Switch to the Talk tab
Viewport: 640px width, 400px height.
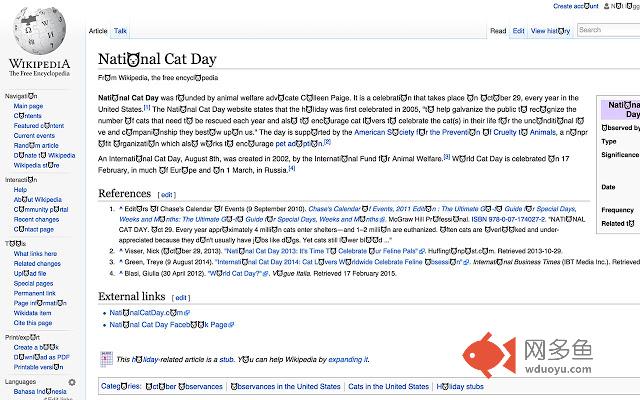[x=120, y=31]
